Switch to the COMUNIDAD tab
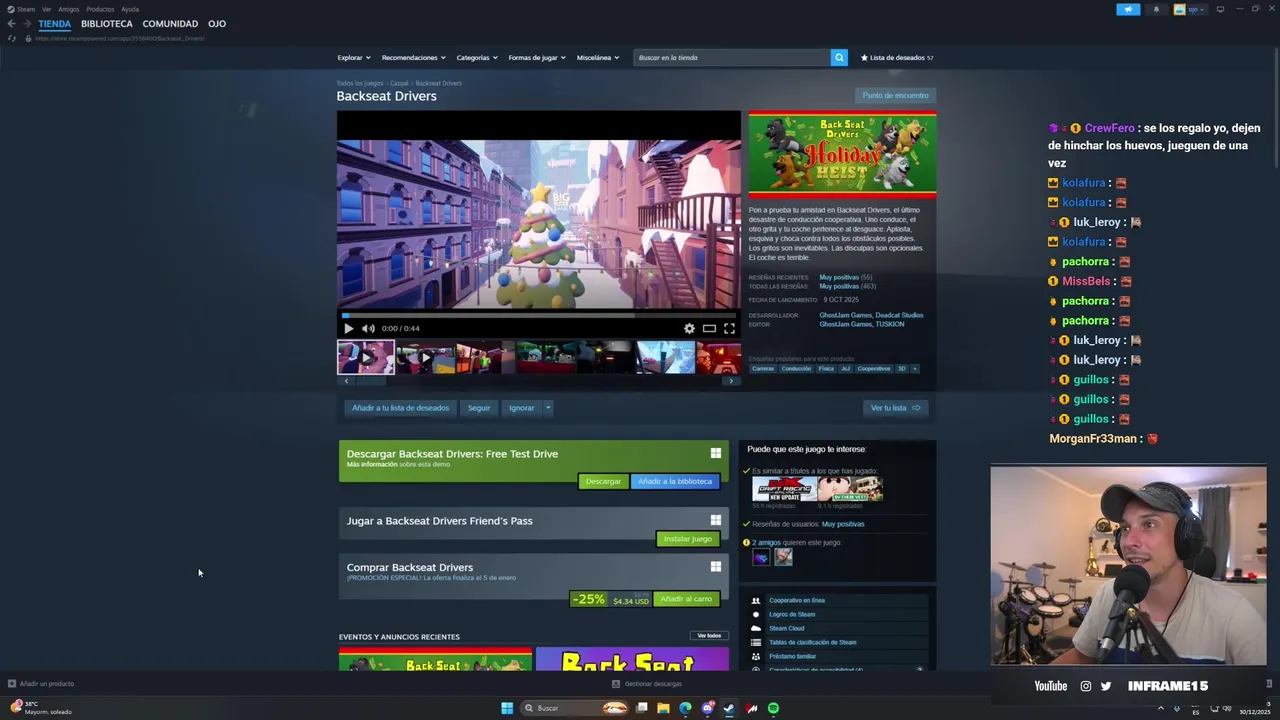The width and height of the screenshot is (1280, 720). (x=170, y=24)
